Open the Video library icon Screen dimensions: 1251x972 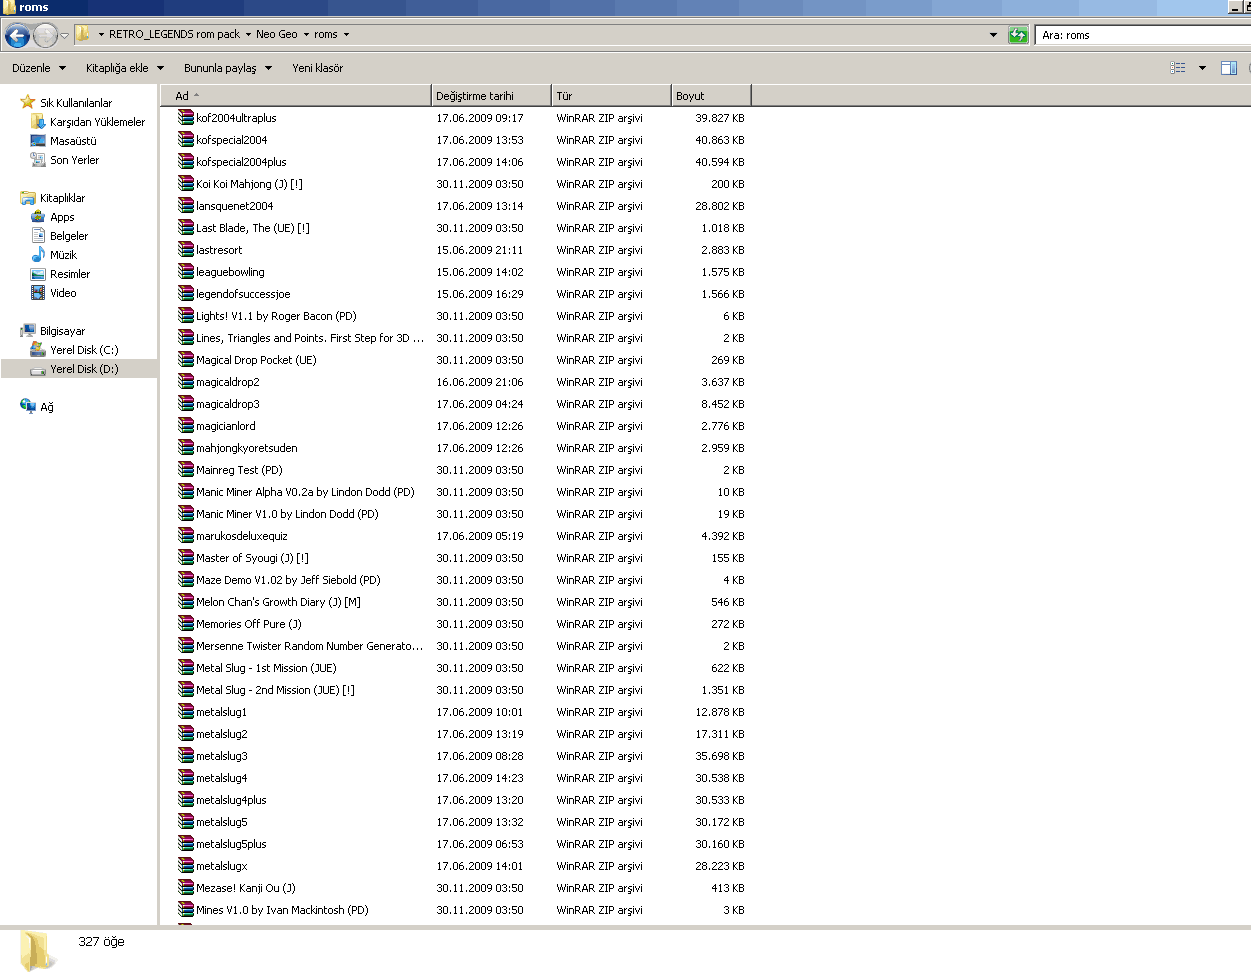[x=38, y=293]
